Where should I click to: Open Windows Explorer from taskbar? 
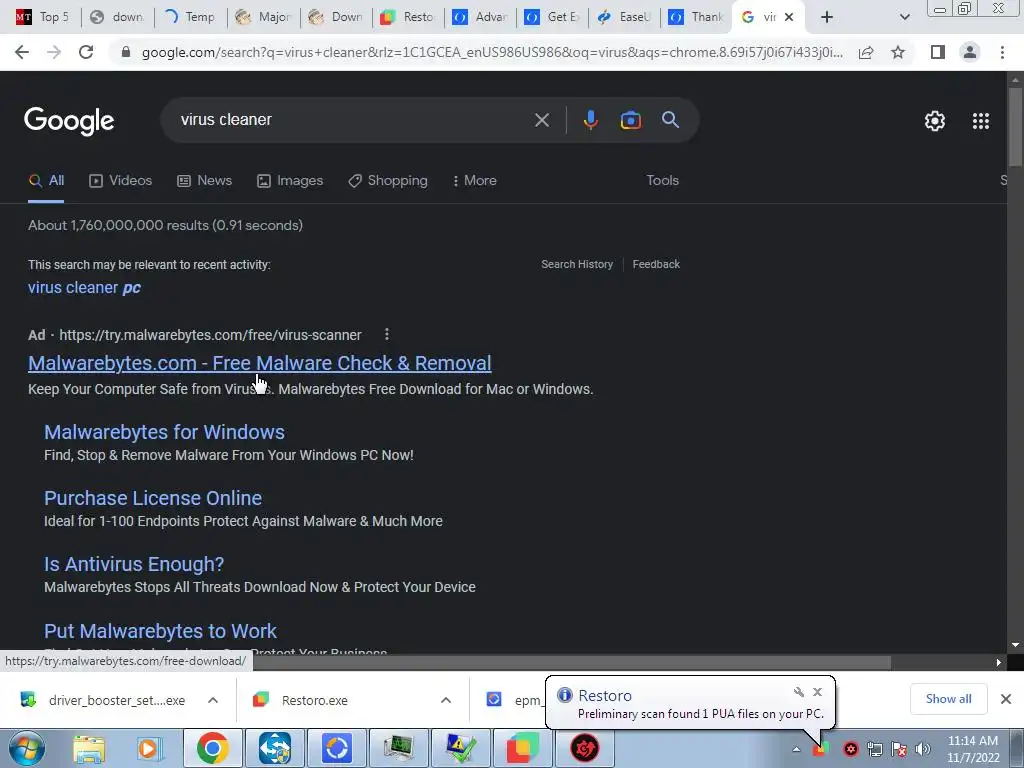point(89,748)
